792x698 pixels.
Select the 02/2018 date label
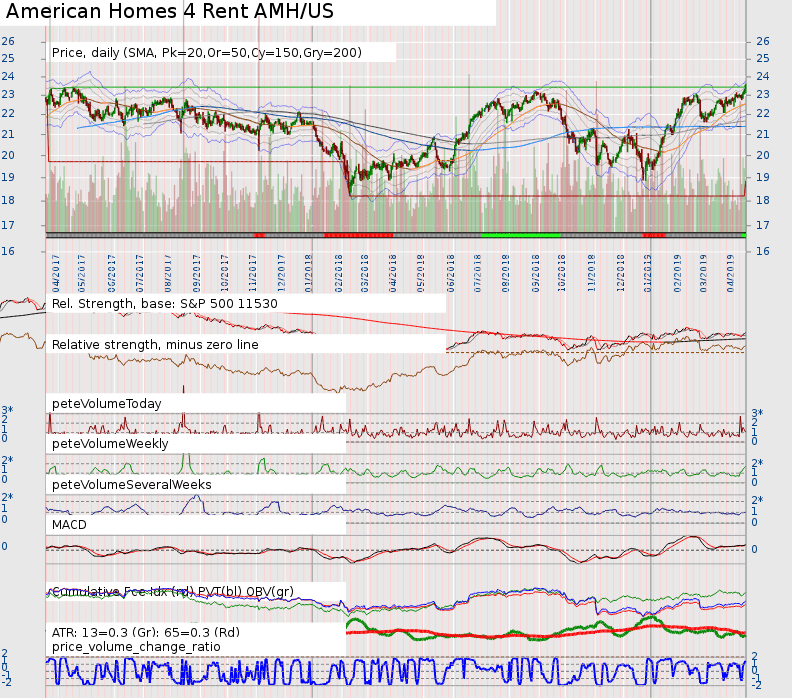click(338, 273)
